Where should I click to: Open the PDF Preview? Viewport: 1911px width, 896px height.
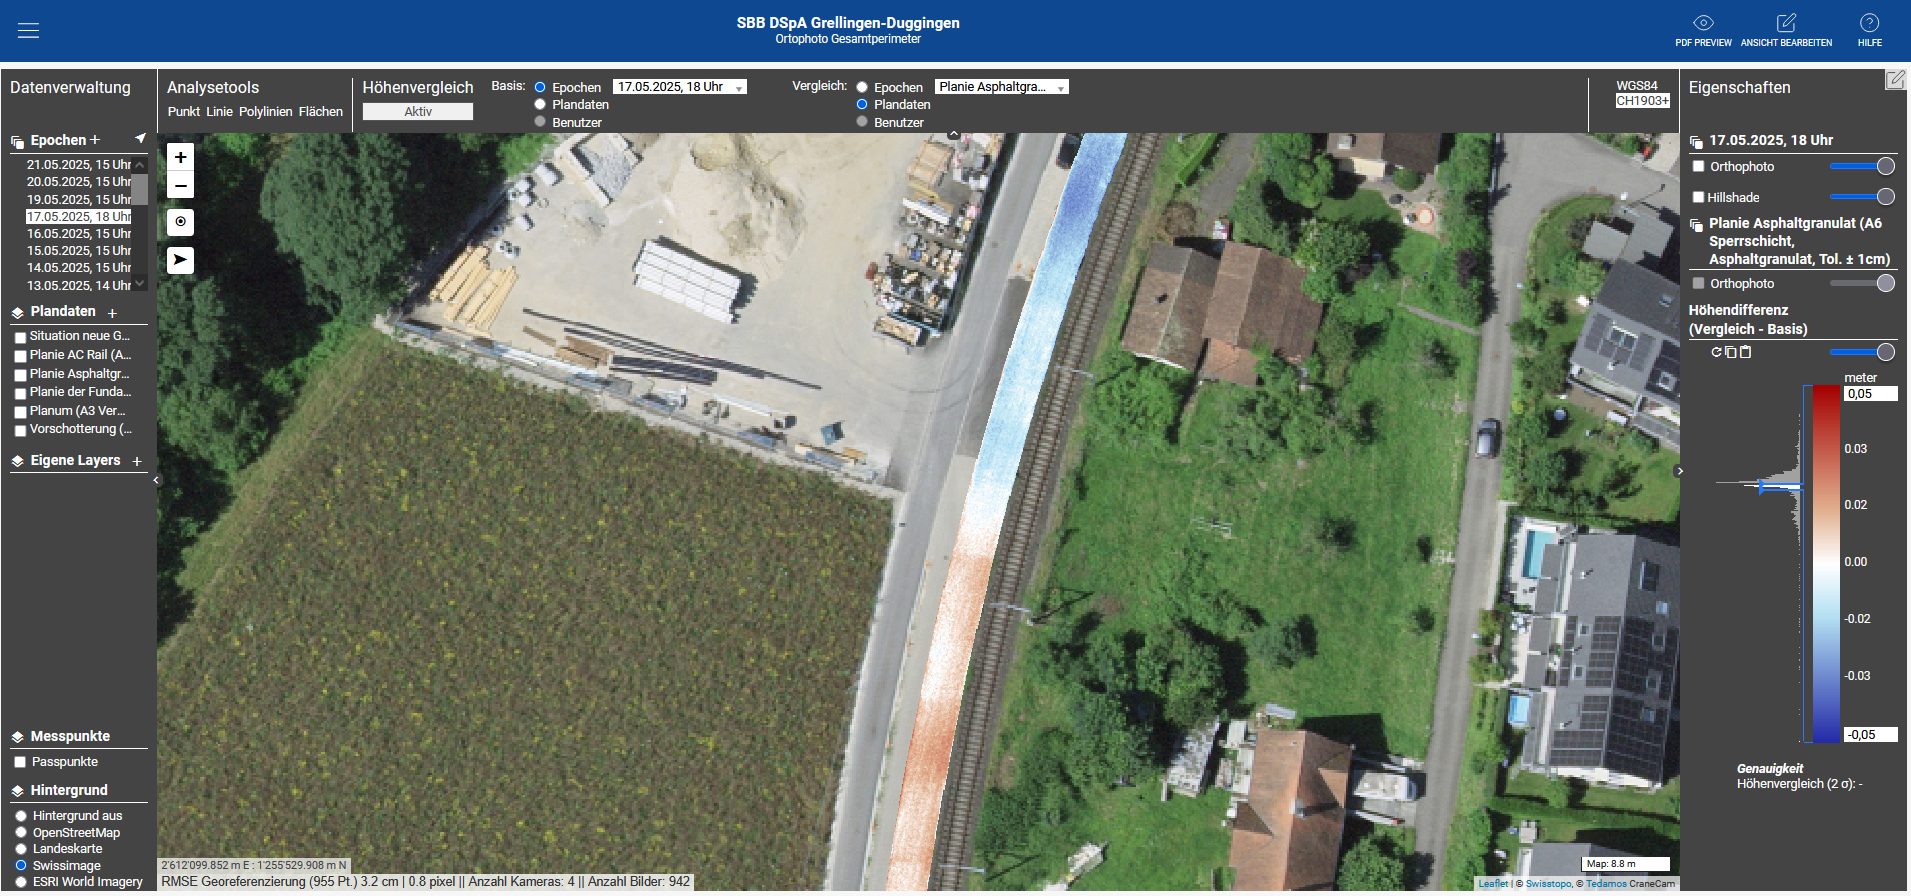click(x=1703, y=29)
